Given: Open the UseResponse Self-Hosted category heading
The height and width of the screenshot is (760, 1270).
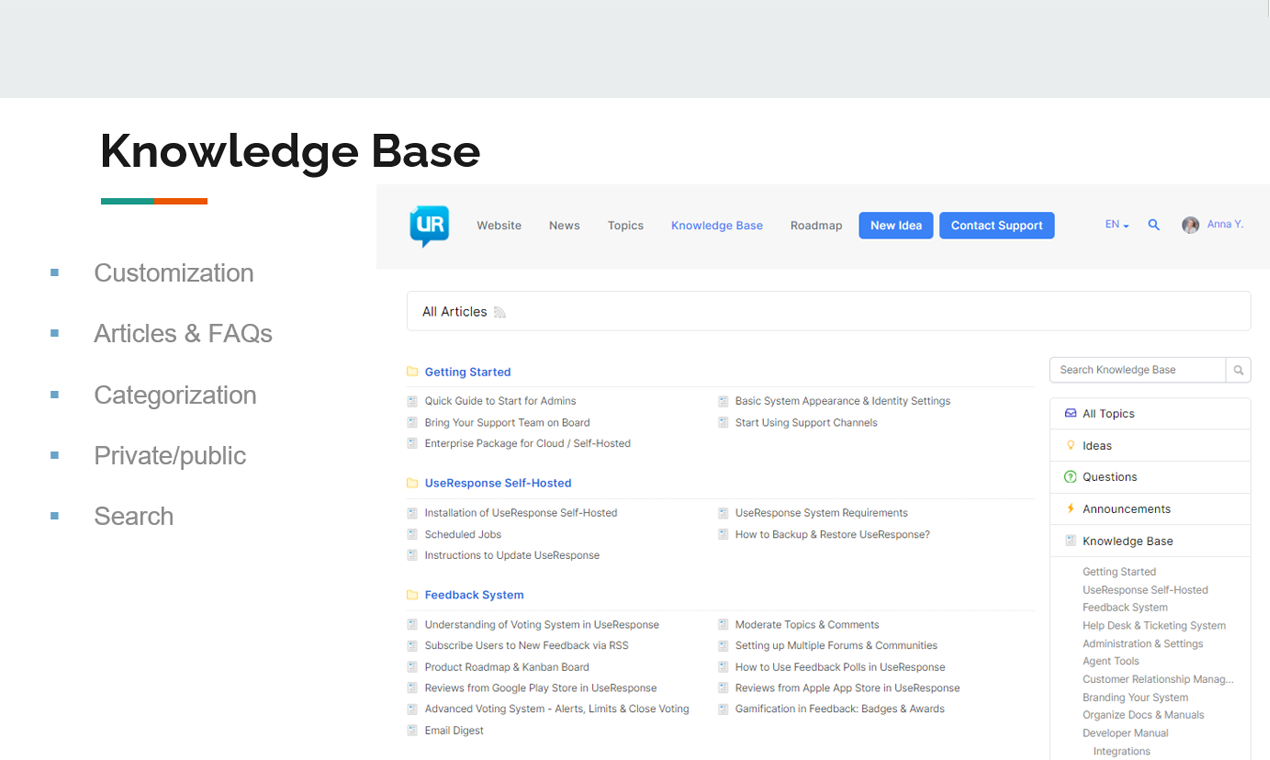Looking at the screenshot, I should pos(498,483).
